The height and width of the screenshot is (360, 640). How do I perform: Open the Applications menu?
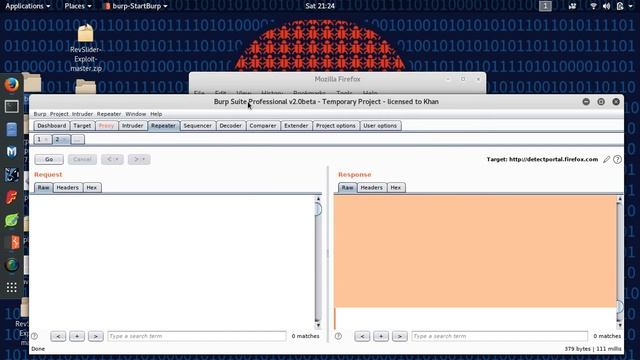[x=27, y=6]
